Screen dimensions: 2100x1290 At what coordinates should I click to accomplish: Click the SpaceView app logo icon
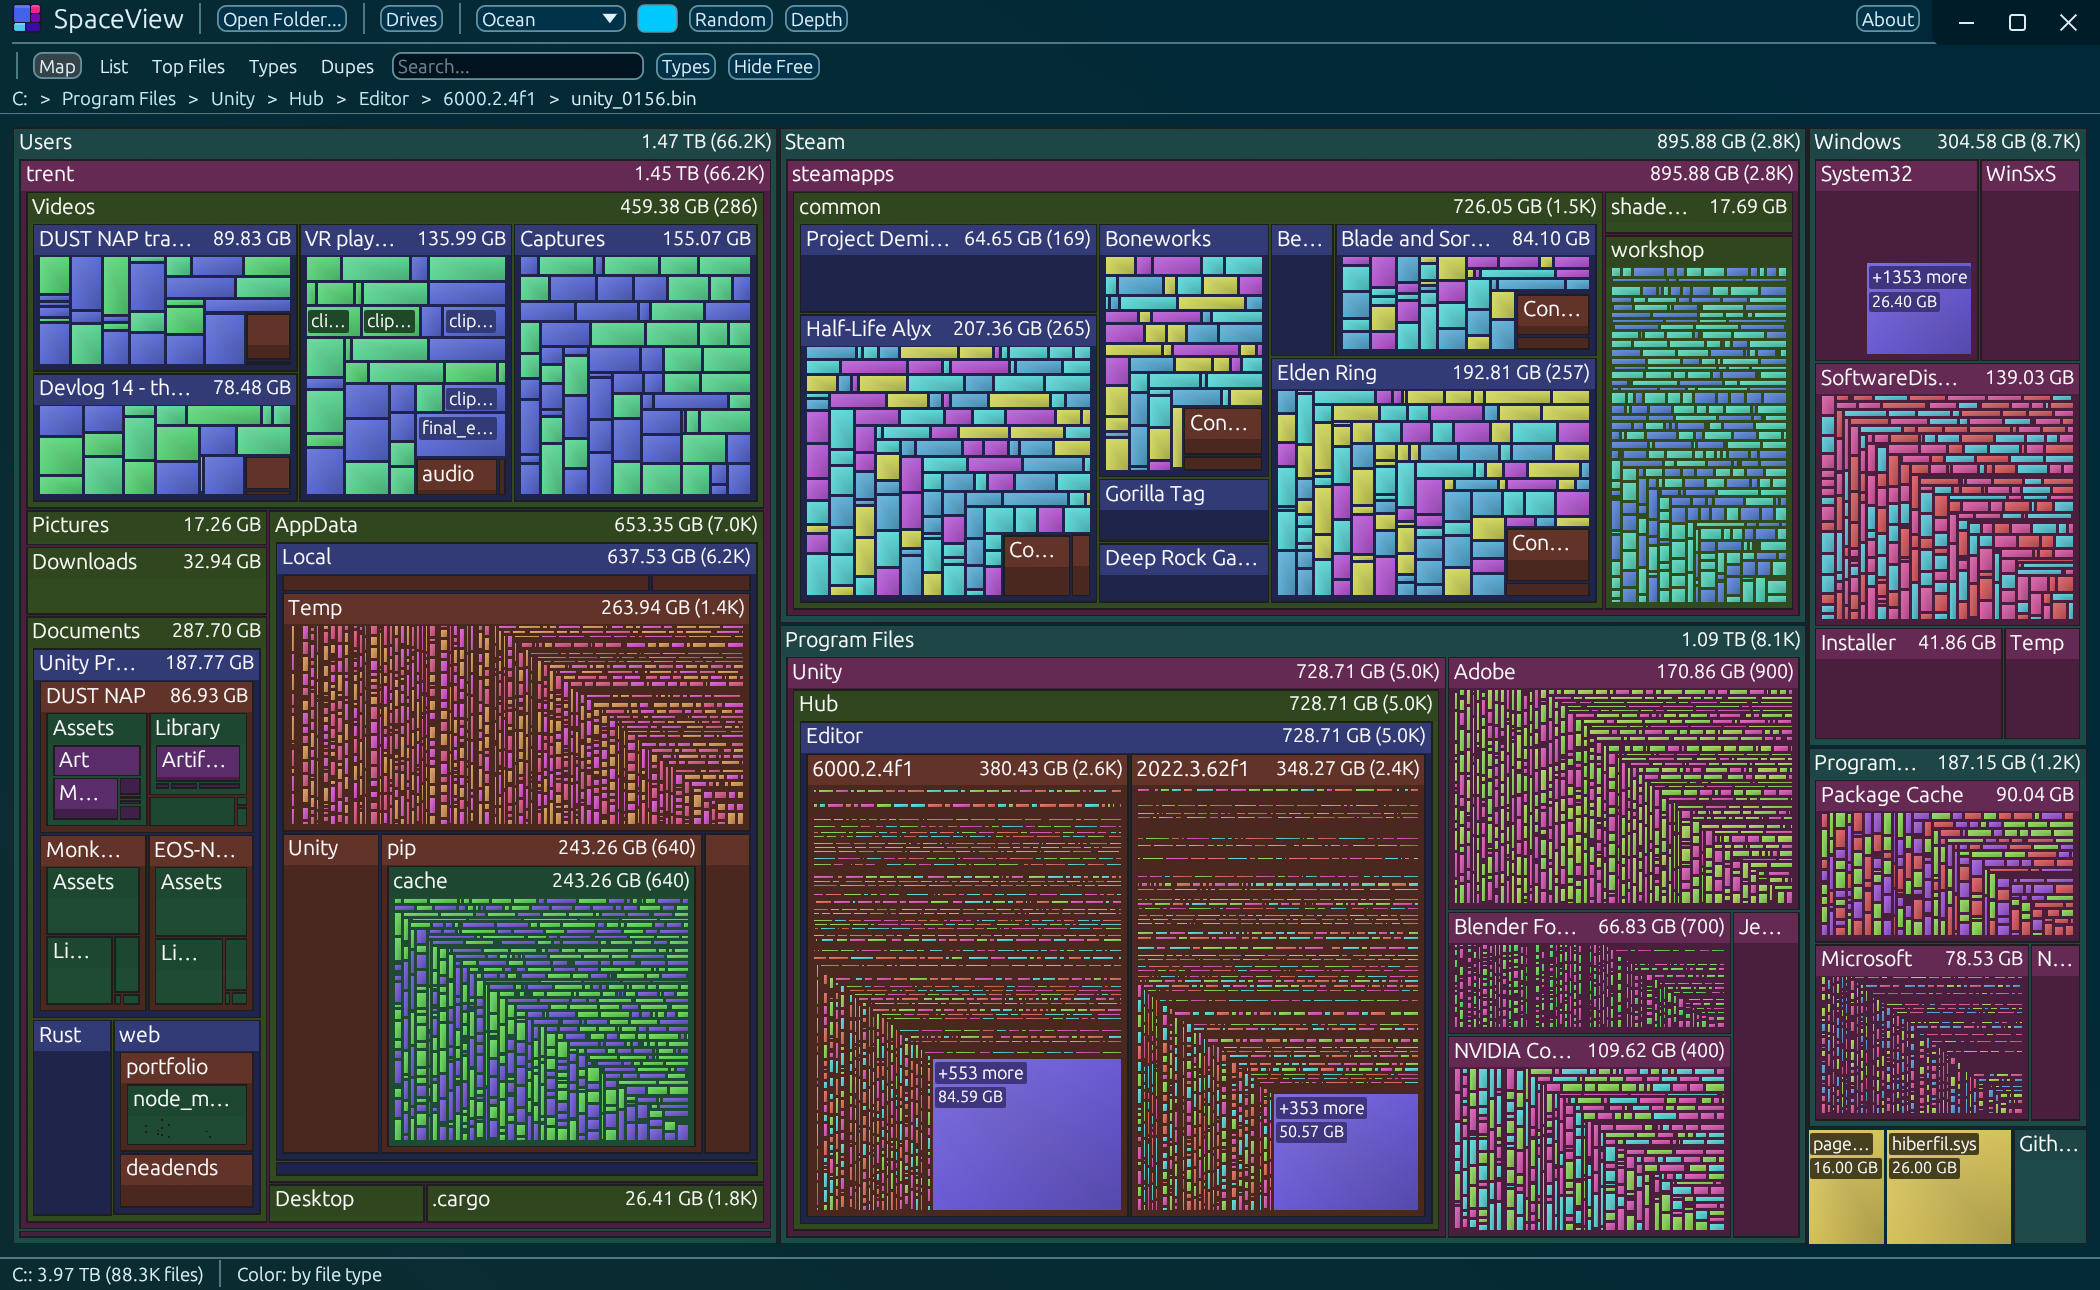[27, 18]
